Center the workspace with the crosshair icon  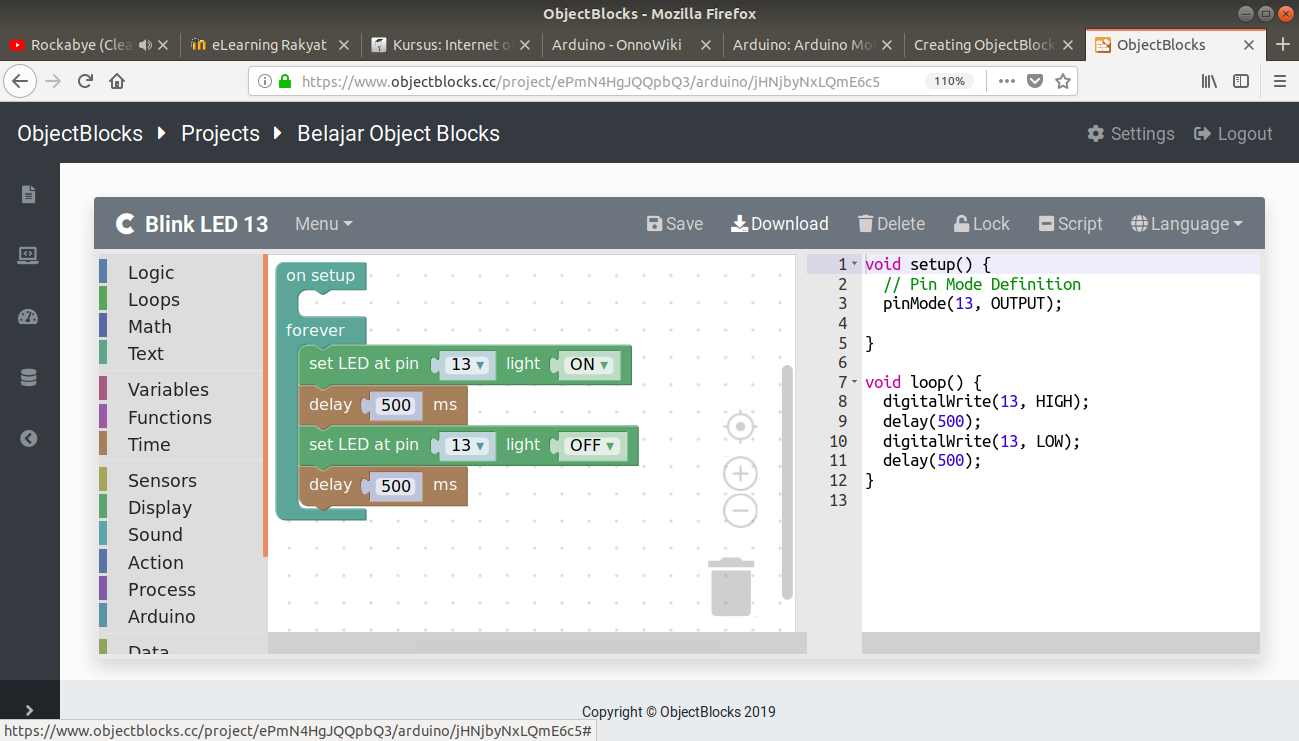pos(740,428)
